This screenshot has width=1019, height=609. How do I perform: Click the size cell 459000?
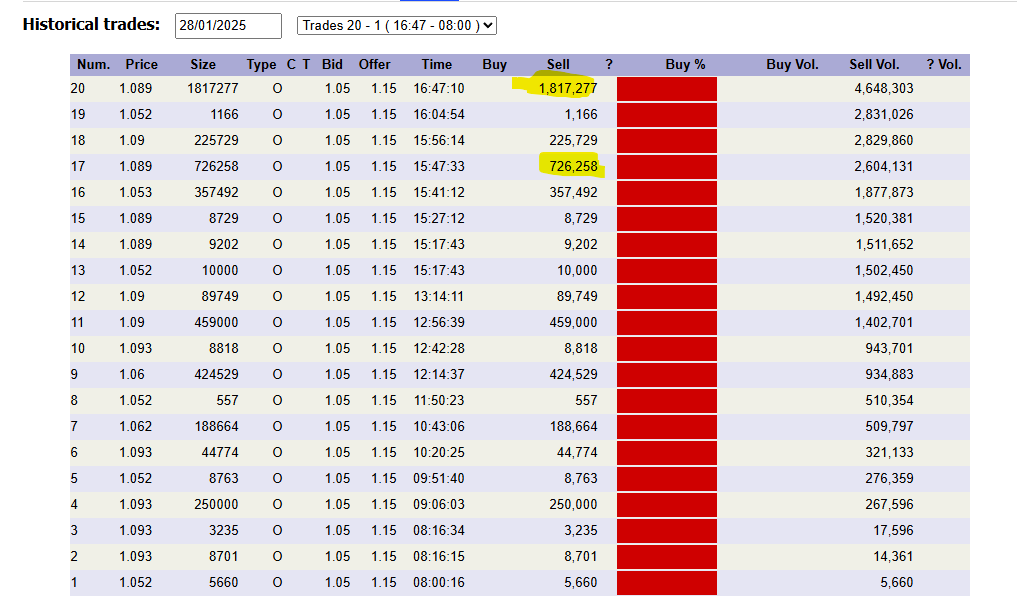(216, 322)
